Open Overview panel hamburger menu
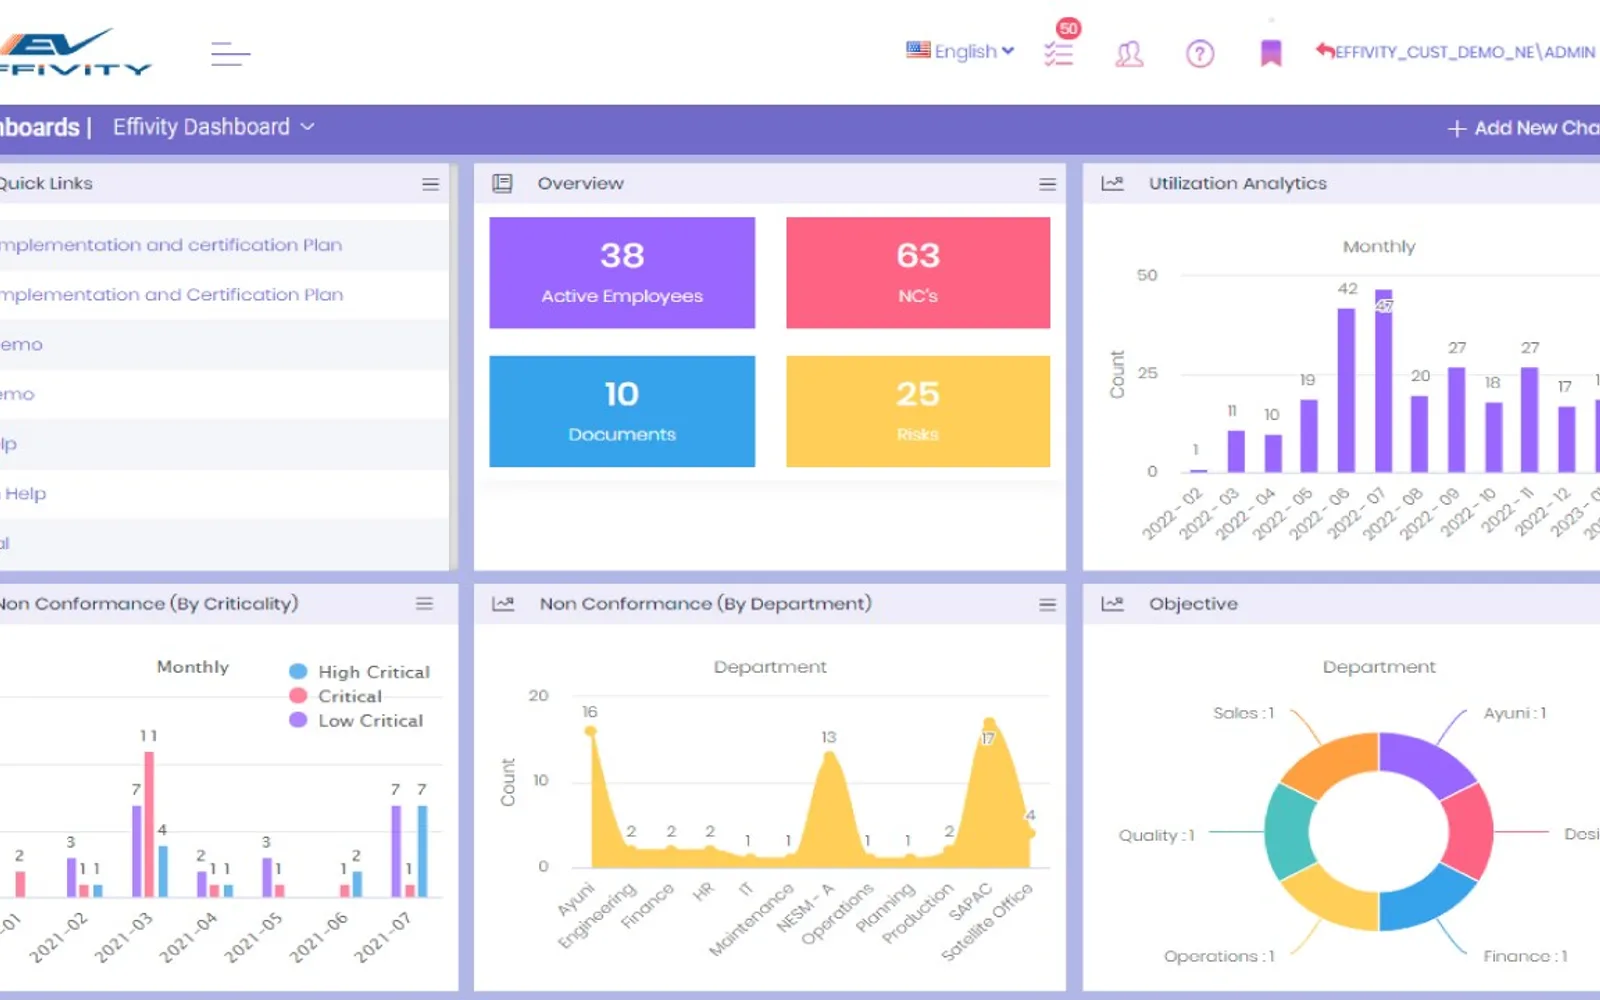1600x1000 pixels. (x=1047, y=184)
